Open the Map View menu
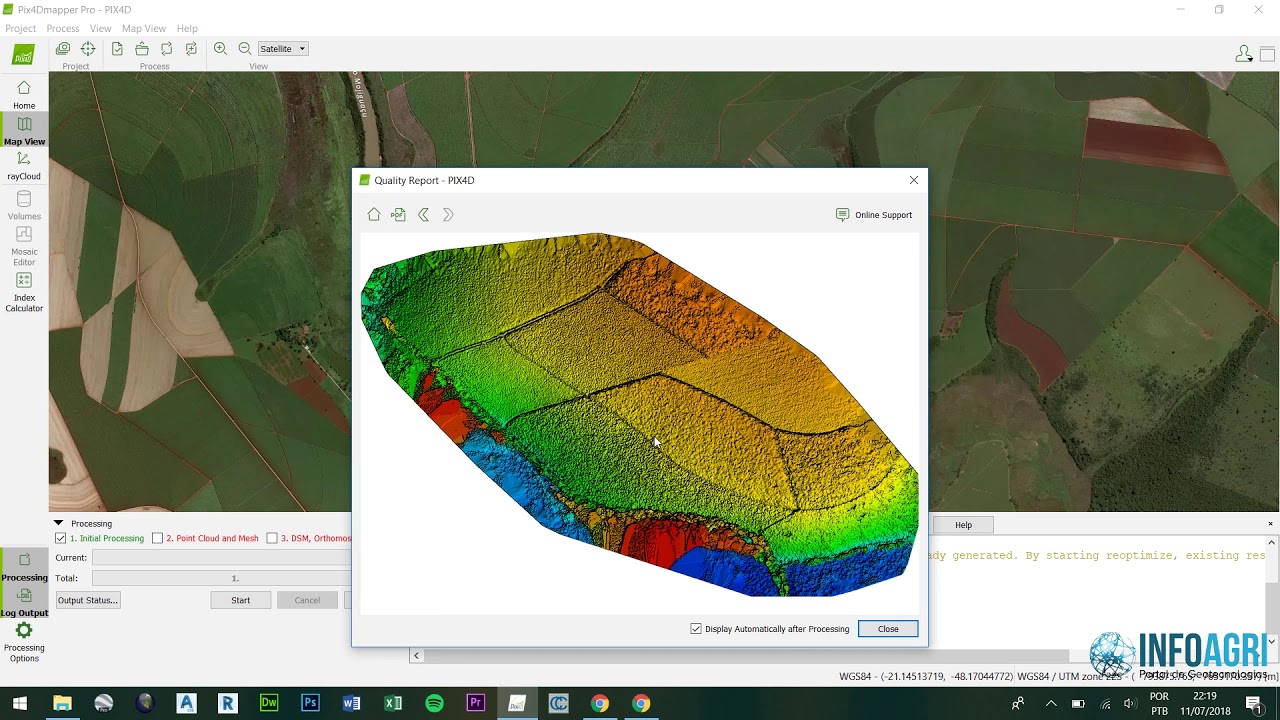 [144, 28]
